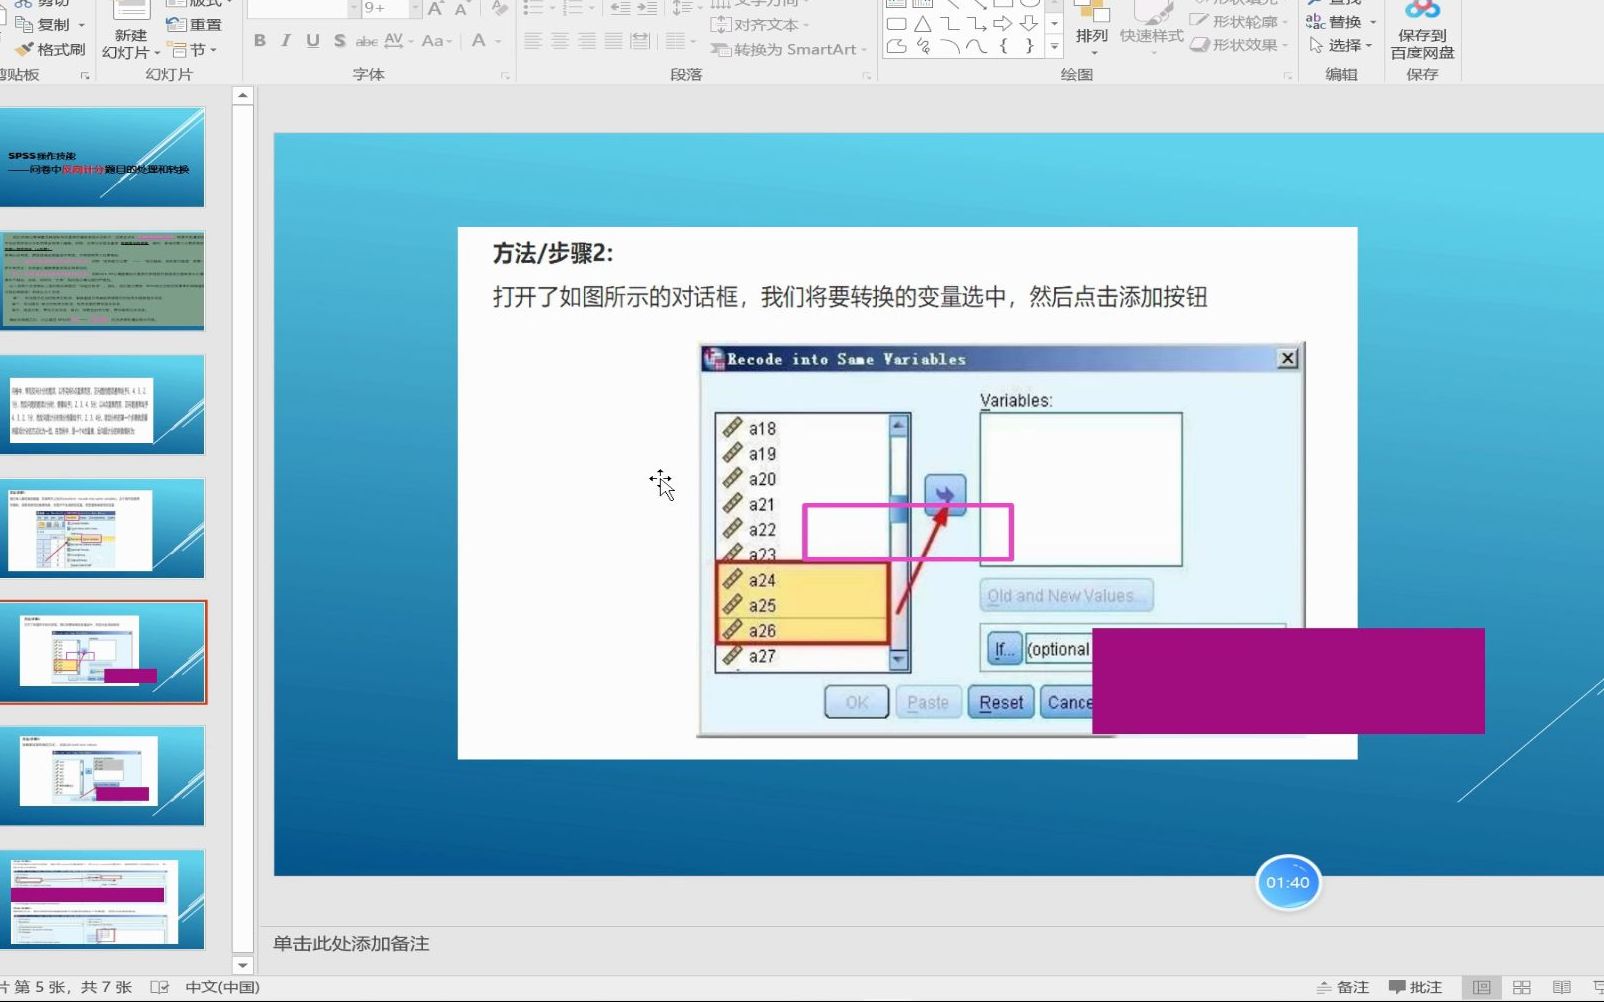Decrease font size with smaller A icon
Viewport: 1604px width, 1002px height.
pyautogui.click(x=461, y=9)
